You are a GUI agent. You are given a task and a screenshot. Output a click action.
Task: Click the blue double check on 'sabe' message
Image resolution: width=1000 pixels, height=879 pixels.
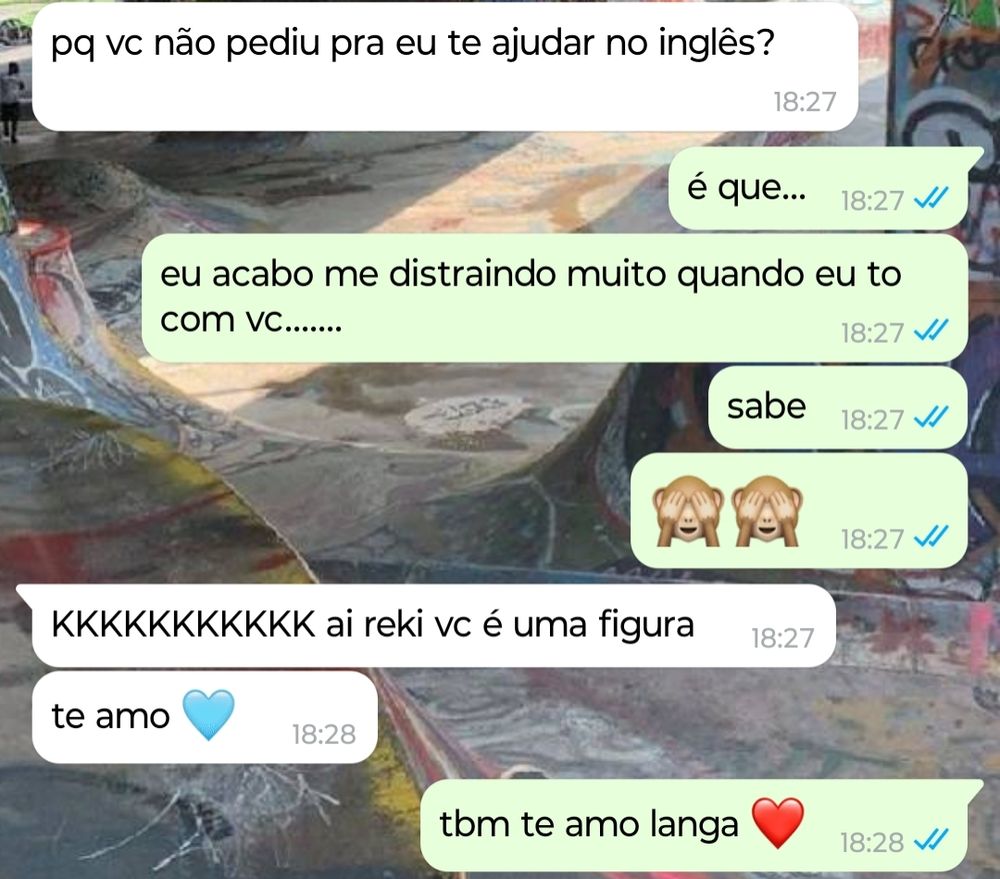point(931,418)
